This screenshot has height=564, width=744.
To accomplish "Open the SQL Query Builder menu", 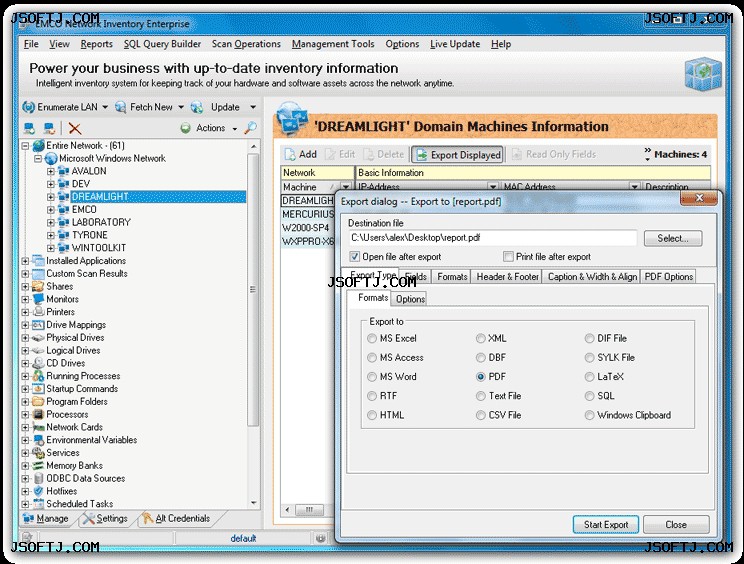I will [x=162, y=44].
